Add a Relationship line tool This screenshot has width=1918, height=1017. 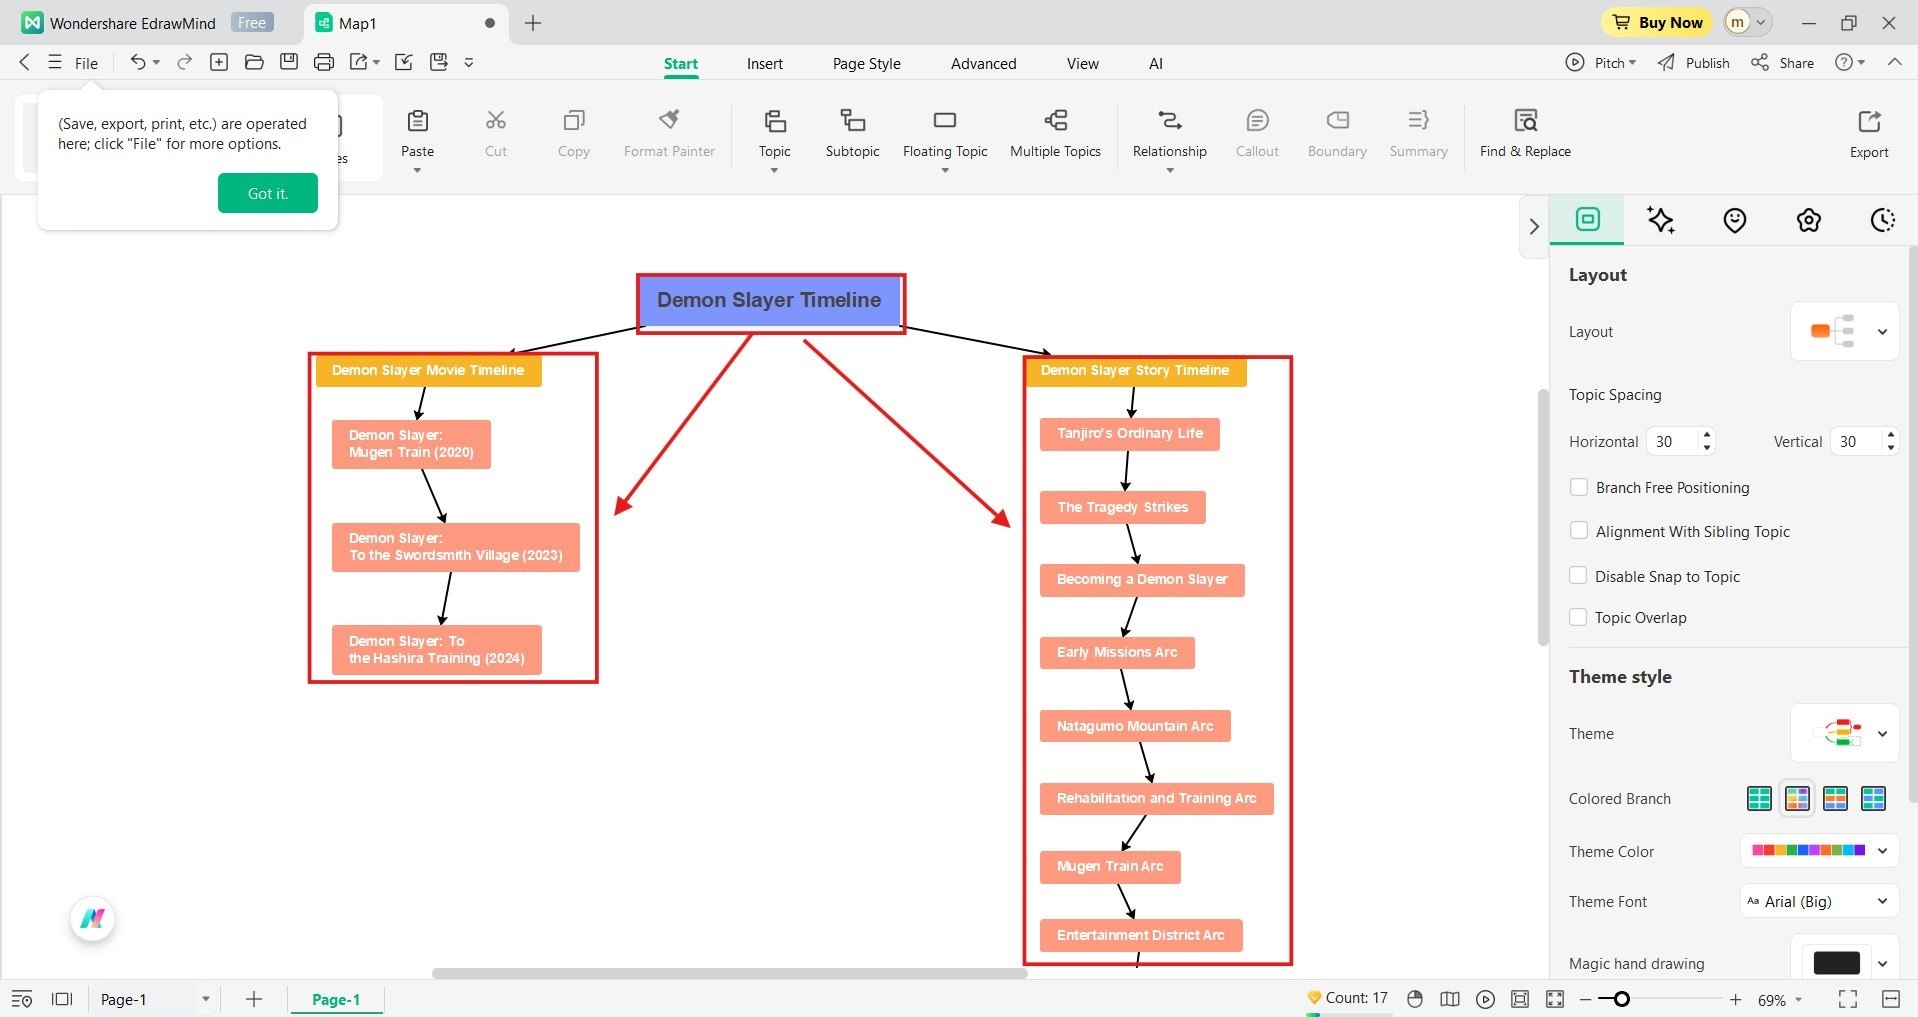pos(1169,135)
